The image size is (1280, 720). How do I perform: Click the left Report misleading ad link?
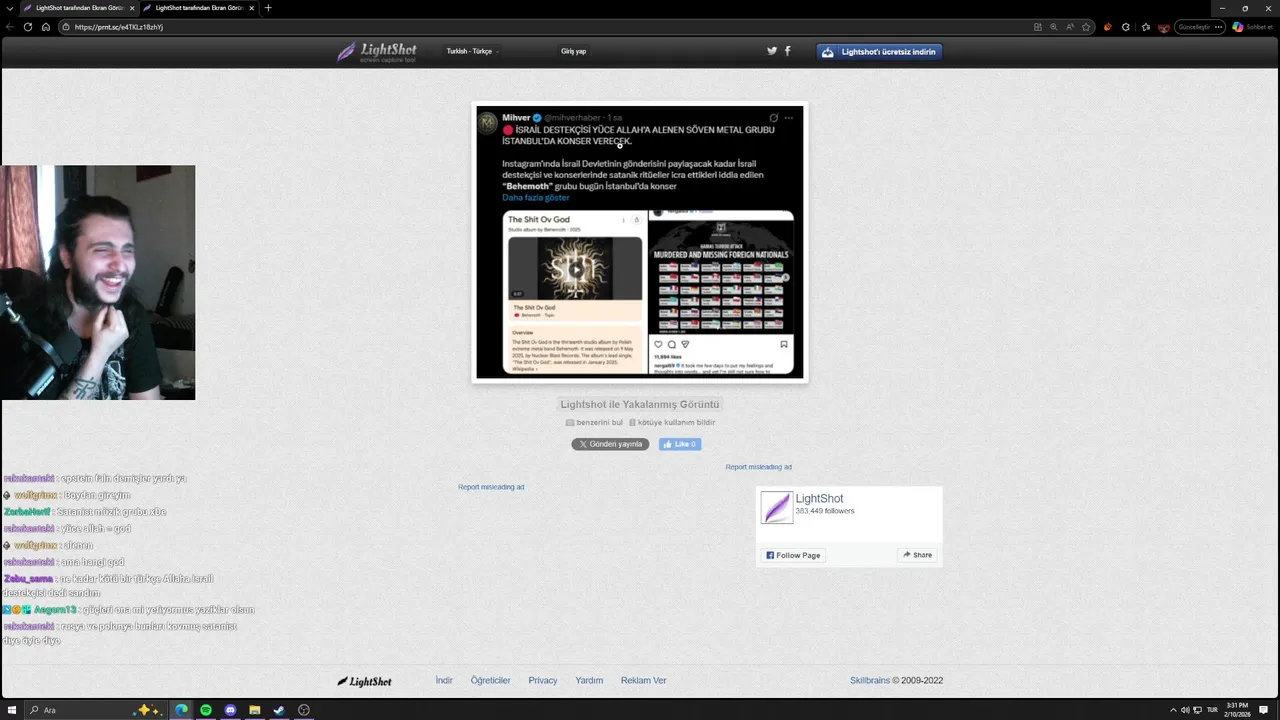tap(491, 487)
